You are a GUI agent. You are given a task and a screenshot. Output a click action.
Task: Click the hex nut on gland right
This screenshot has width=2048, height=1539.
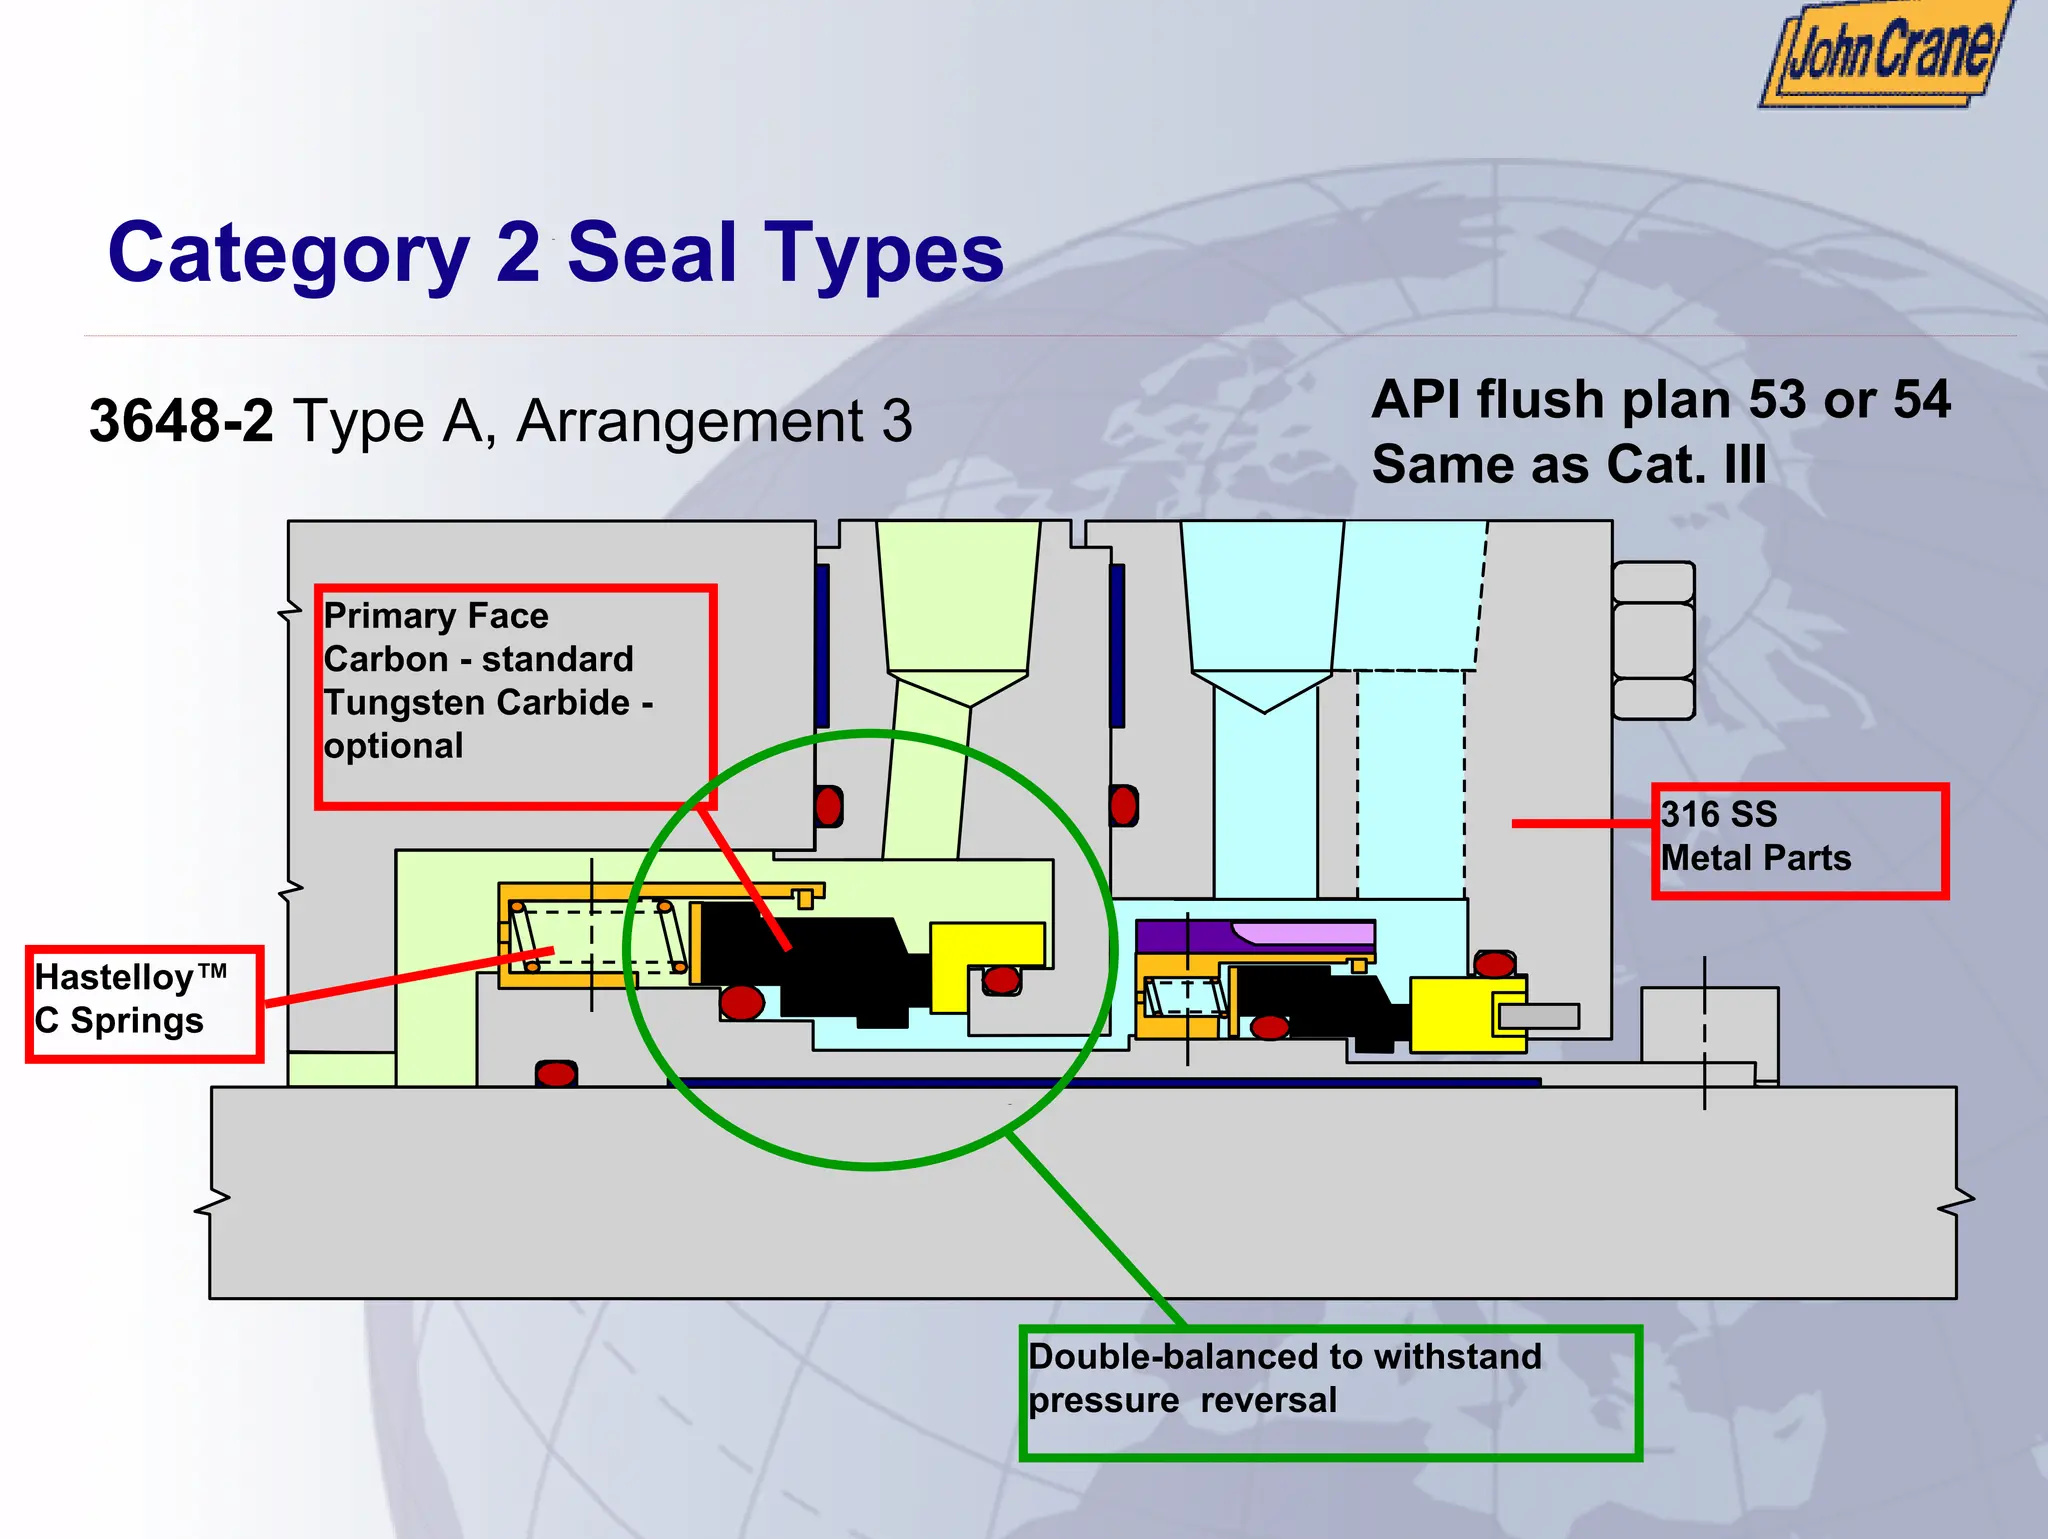coord(1653,640)
